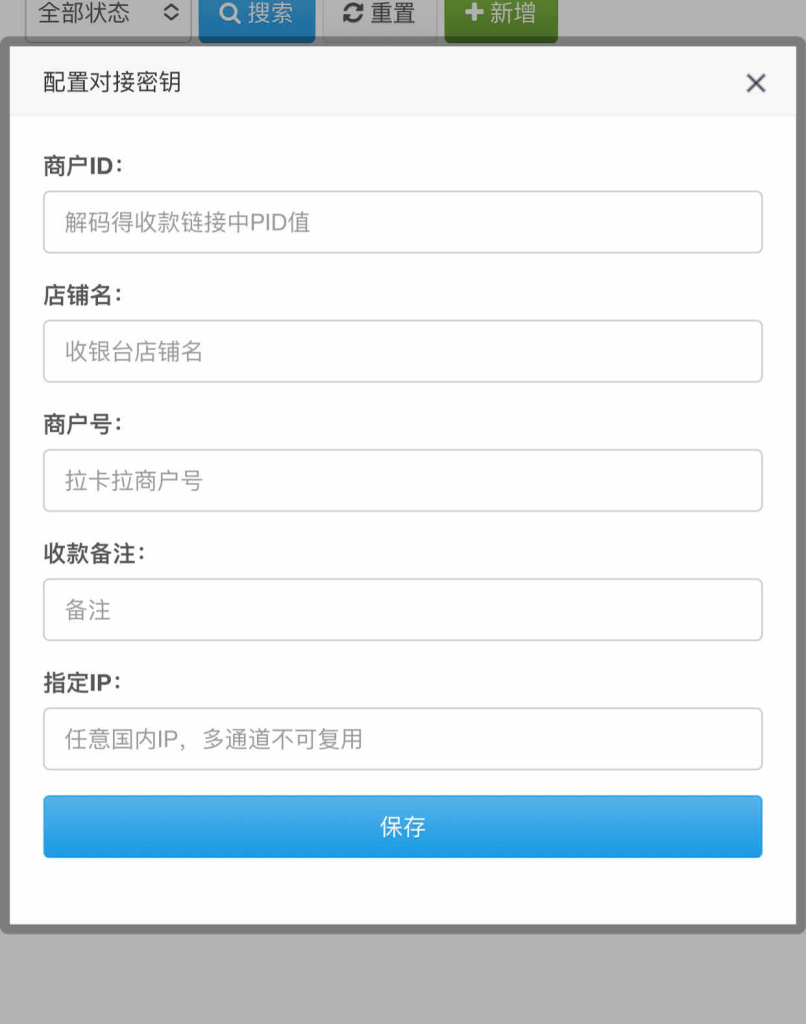Click the 商户ID input field
This screenshot has width=806, height=1024.
402,222
